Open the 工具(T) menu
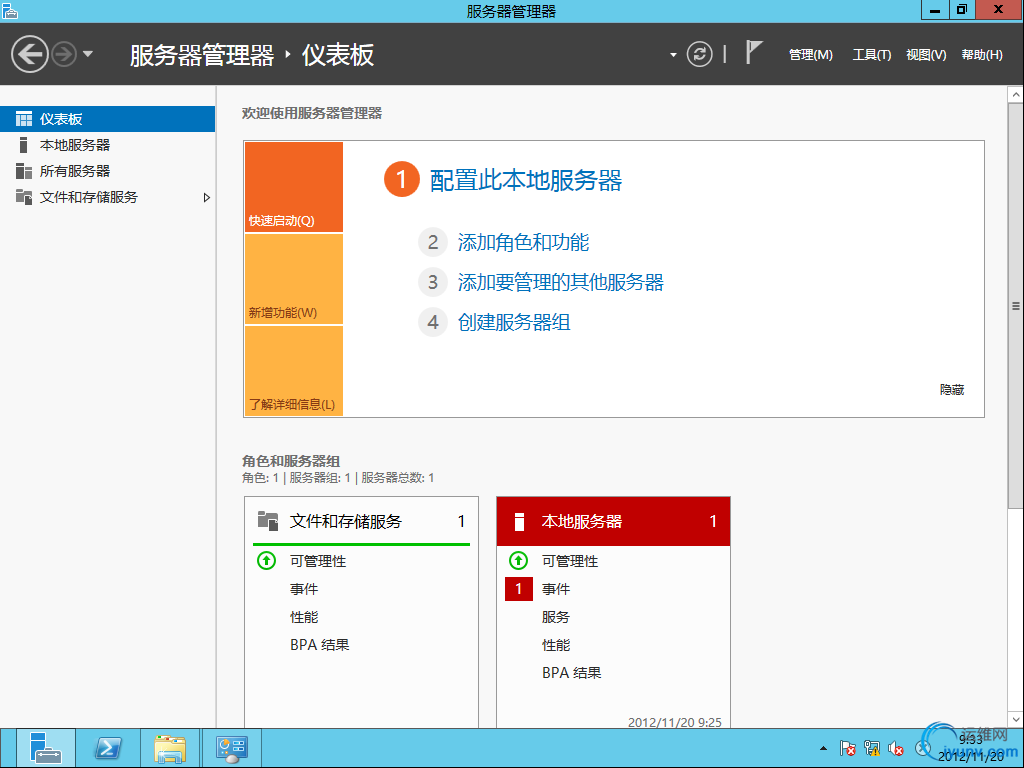 click(x=872, y=55)
